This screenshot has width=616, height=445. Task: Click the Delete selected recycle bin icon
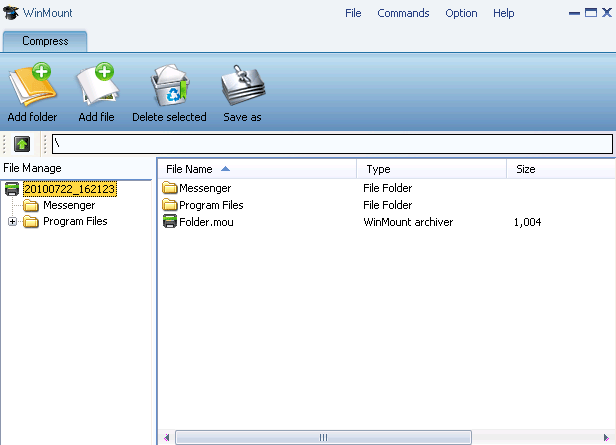[170, 85]
